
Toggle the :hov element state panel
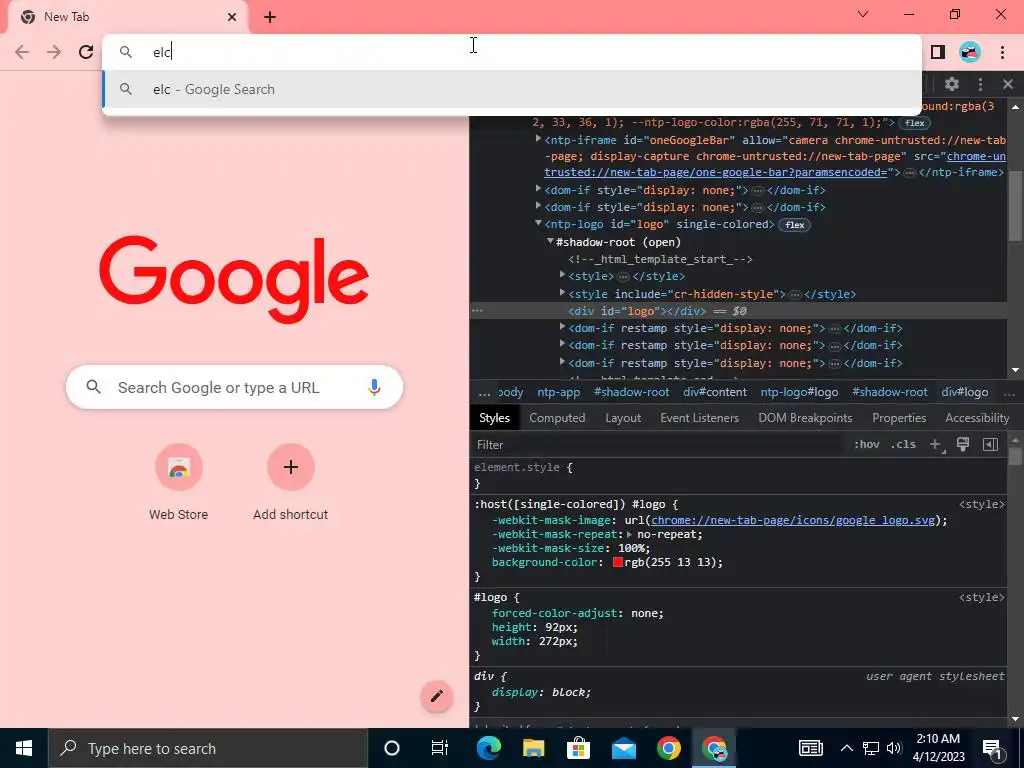(x=867, y=445)
